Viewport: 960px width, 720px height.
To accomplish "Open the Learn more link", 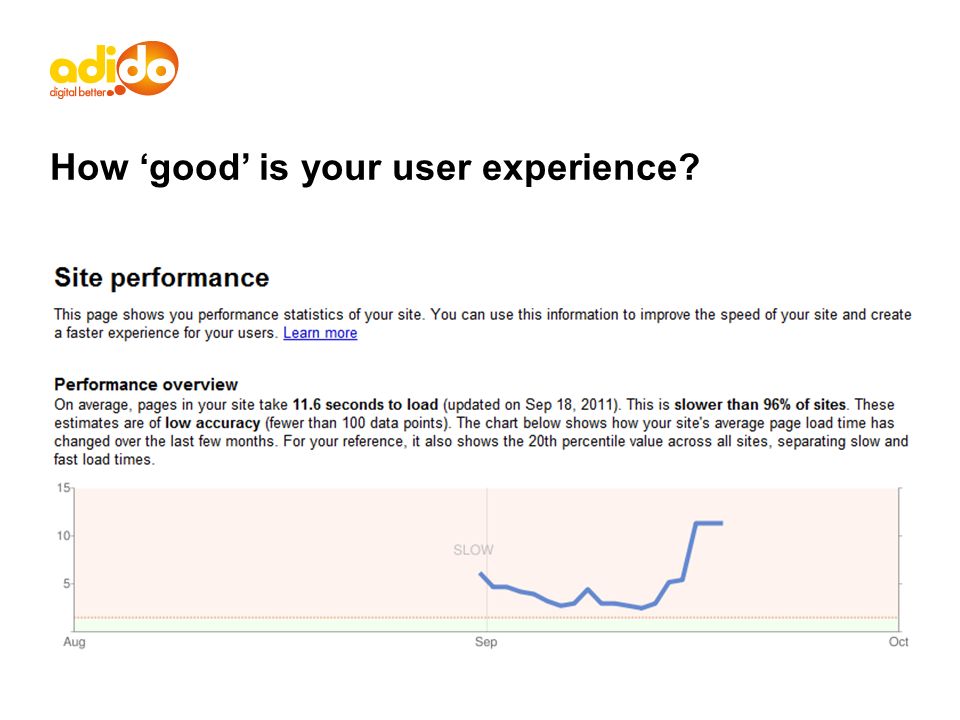I will click(320, 333).
